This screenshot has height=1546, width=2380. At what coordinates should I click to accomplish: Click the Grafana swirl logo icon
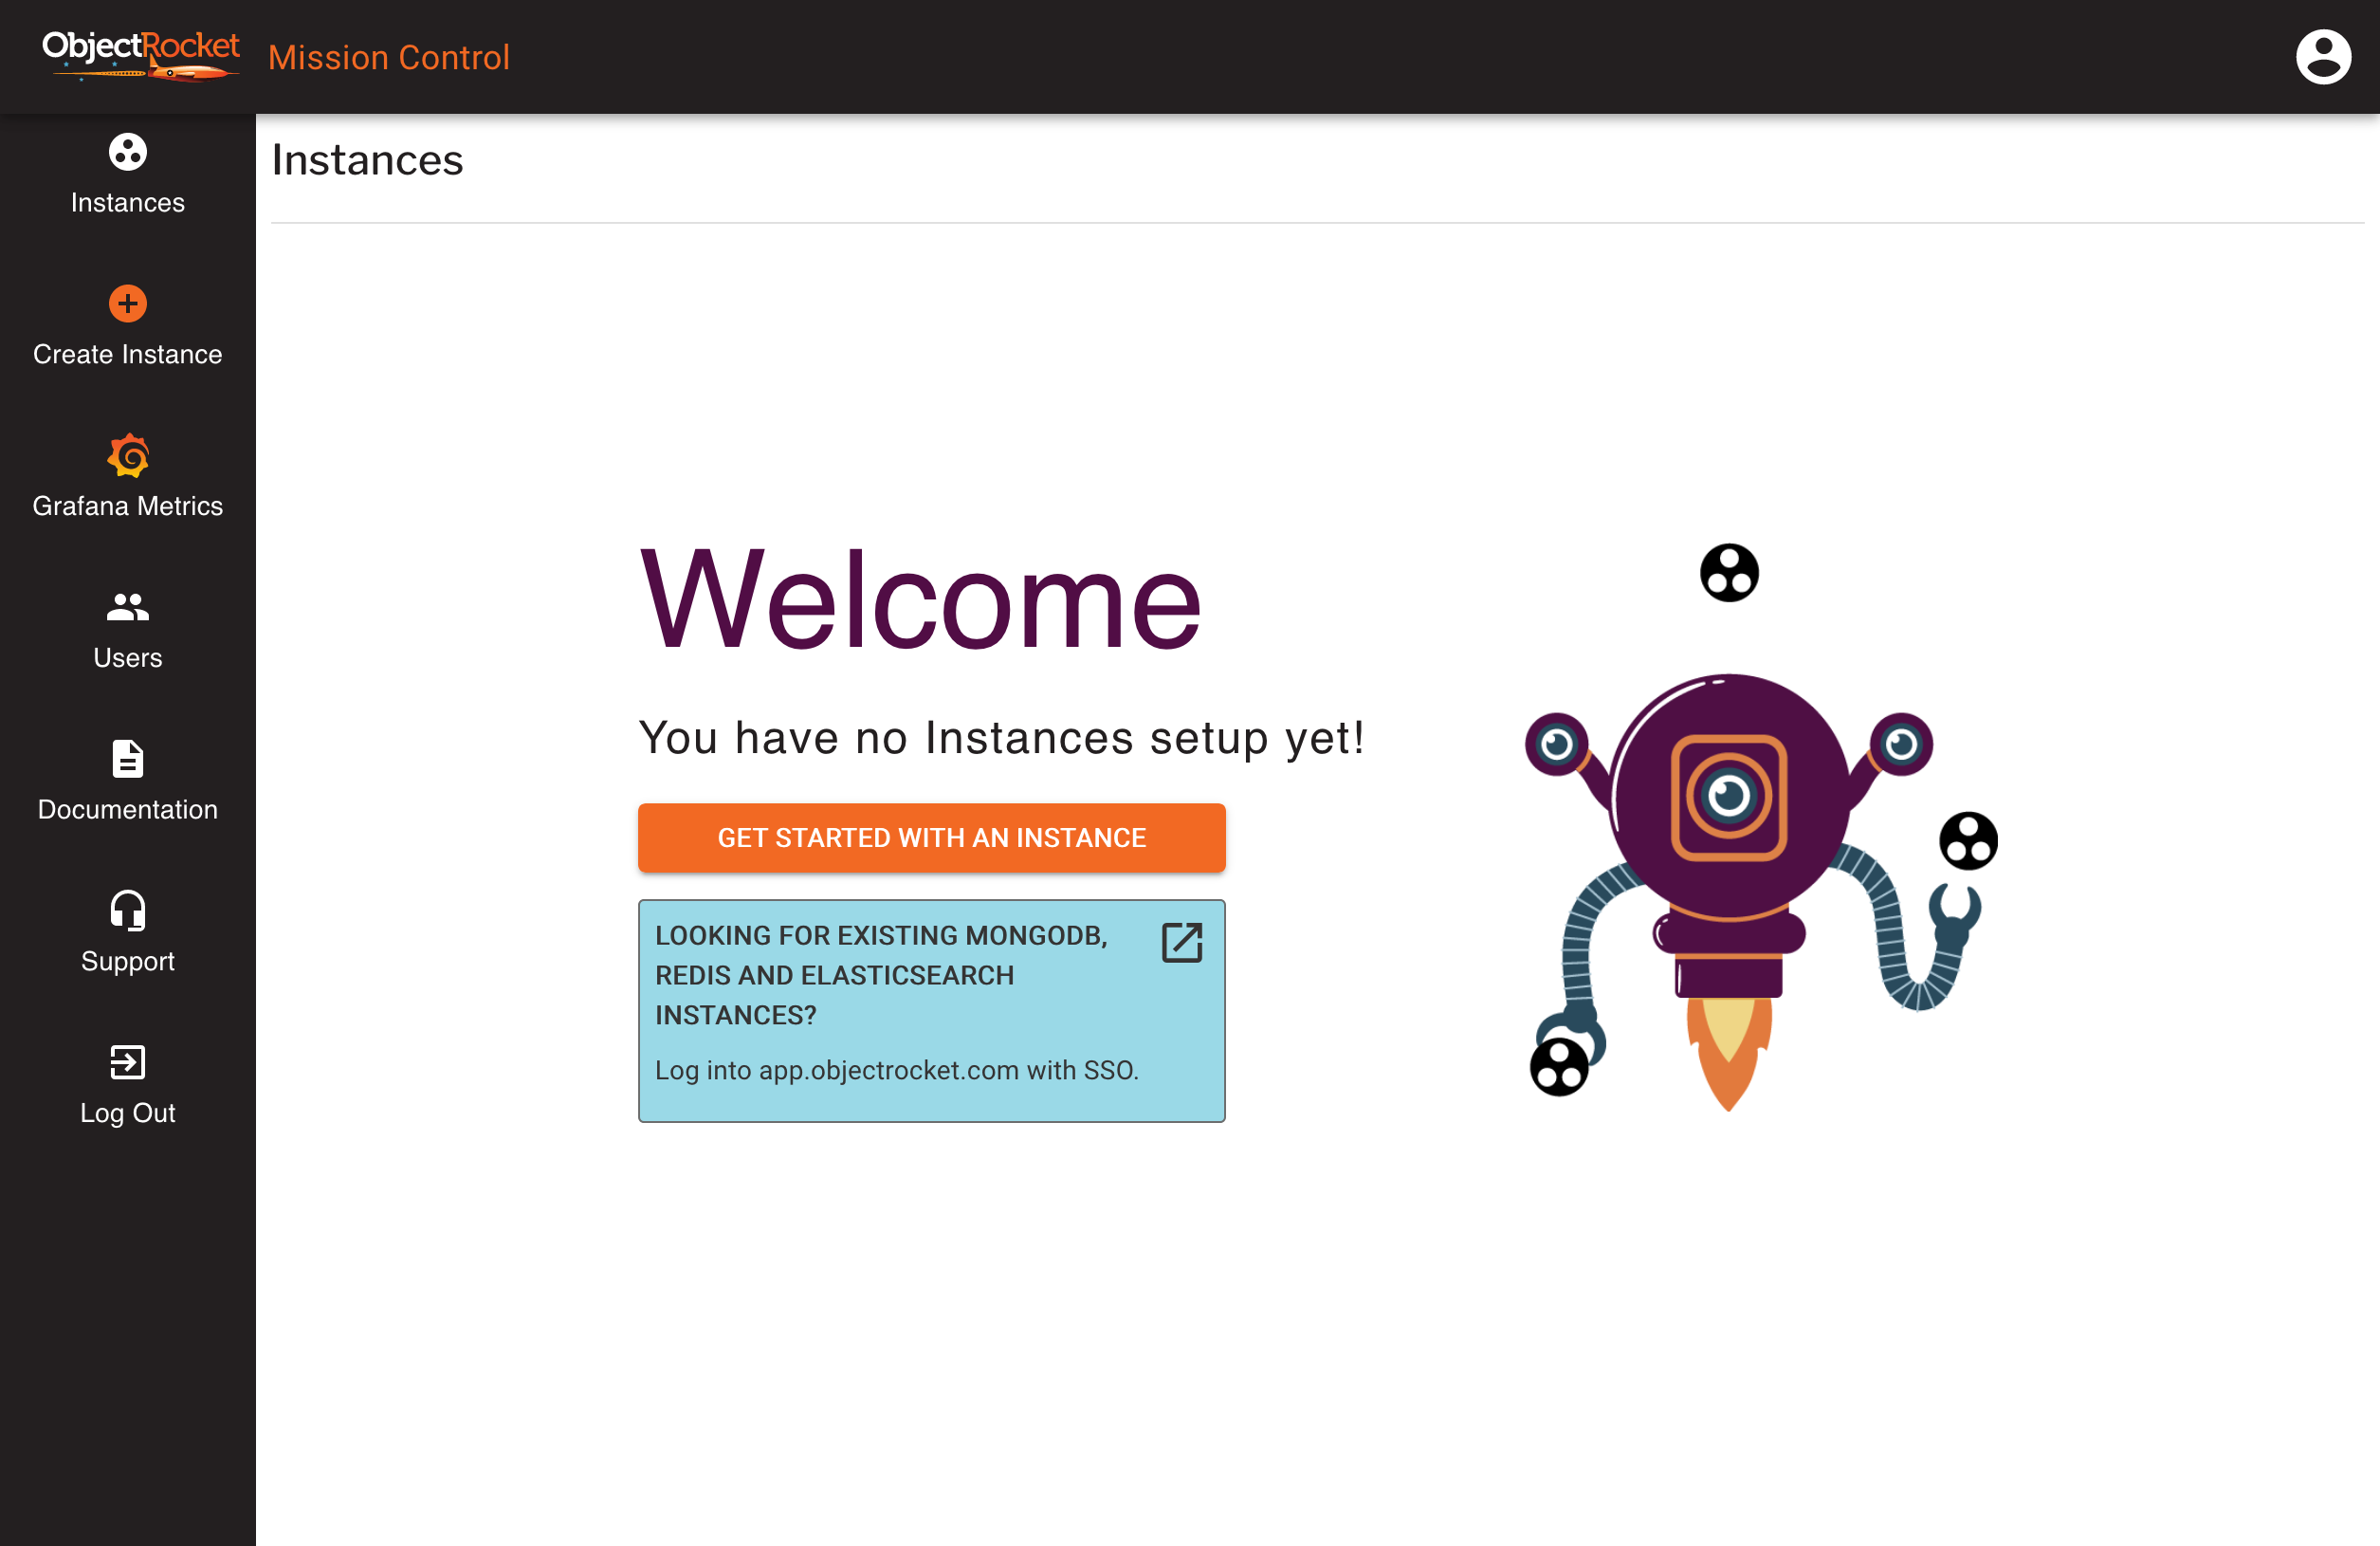[128, 456]
